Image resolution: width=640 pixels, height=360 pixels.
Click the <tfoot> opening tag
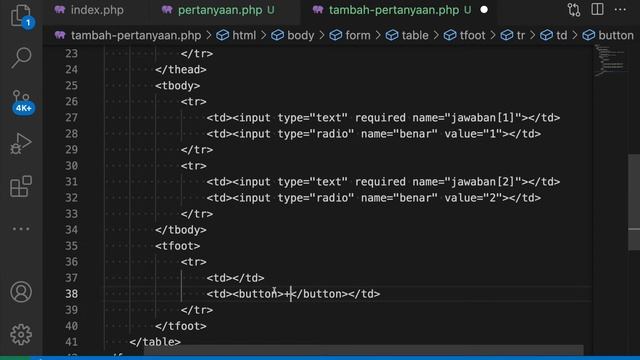[178, 246]
